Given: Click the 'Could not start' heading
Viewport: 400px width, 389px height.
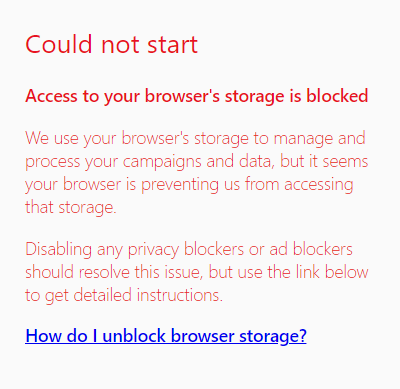Looking at the screenshot, I should (x=112, y=44).
